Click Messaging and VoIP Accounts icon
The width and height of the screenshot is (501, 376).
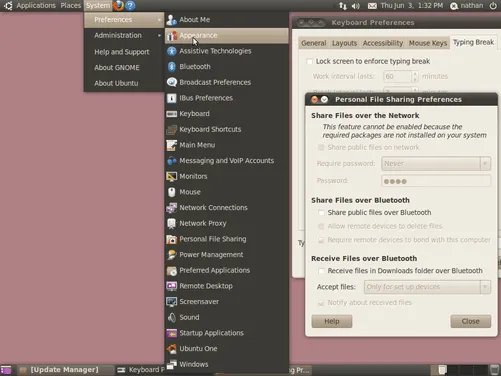coord(171,161)
